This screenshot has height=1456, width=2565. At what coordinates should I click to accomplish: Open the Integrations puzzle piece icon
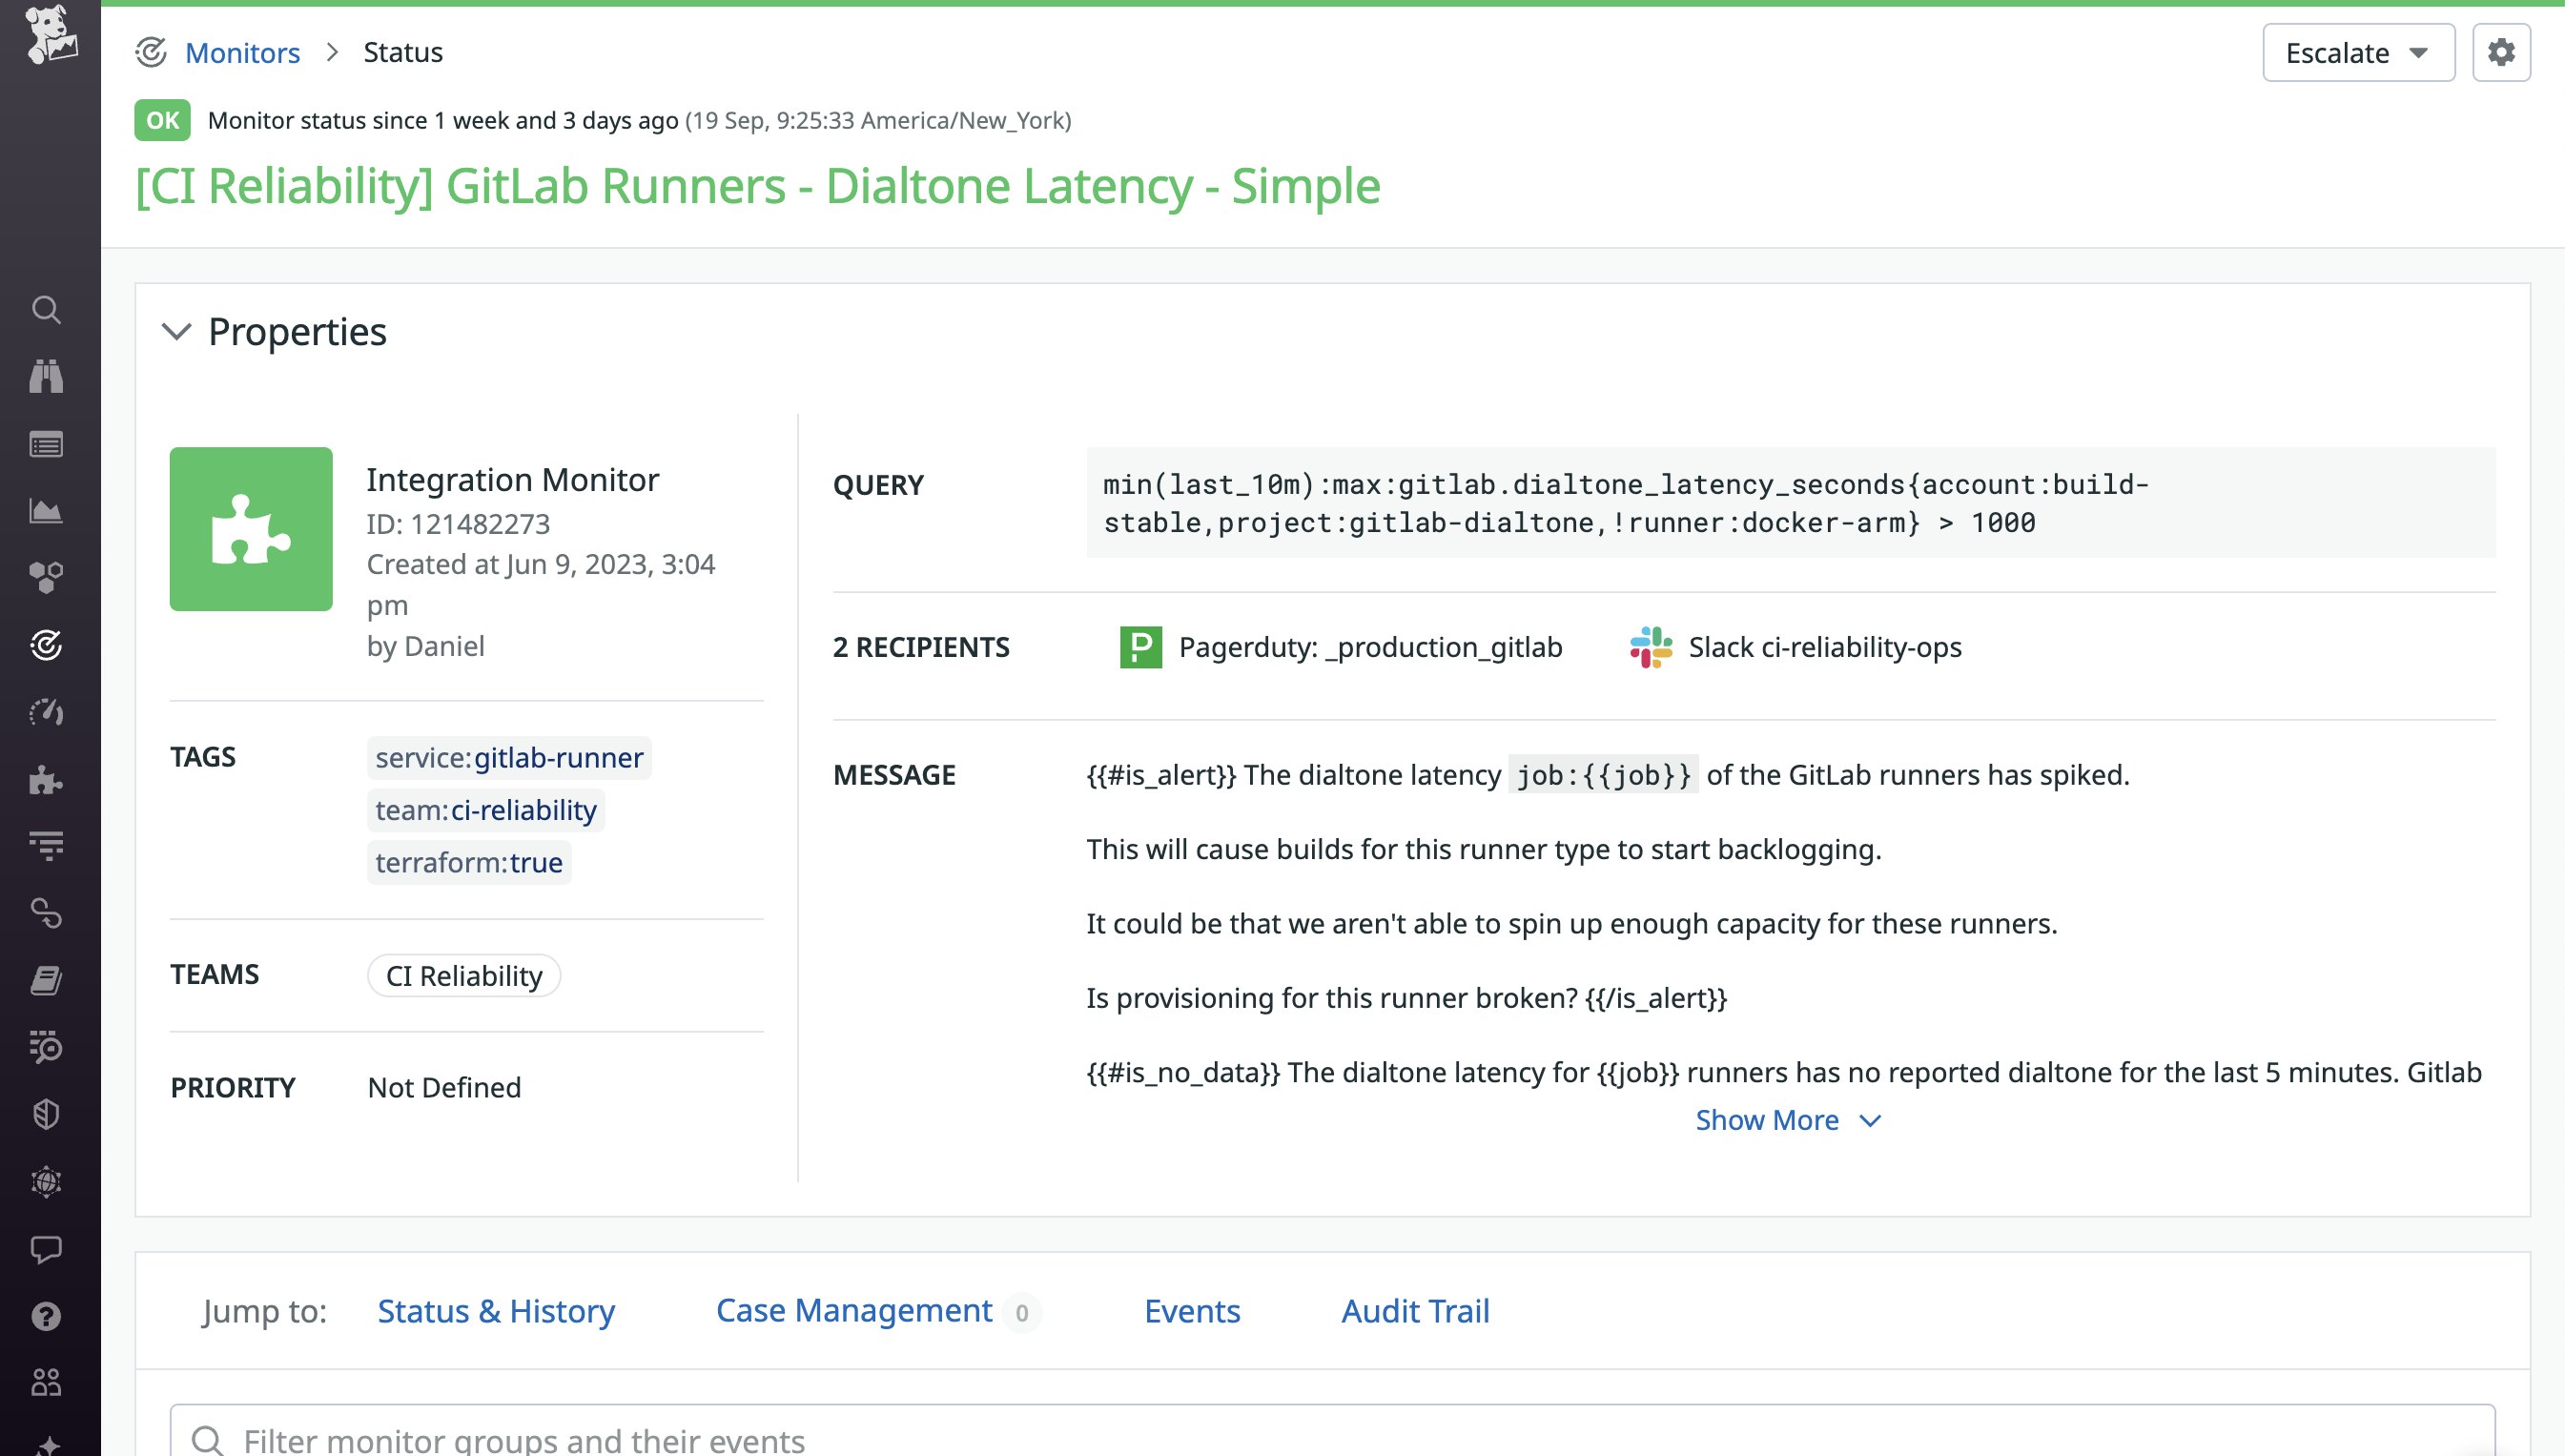pos(47,781)
